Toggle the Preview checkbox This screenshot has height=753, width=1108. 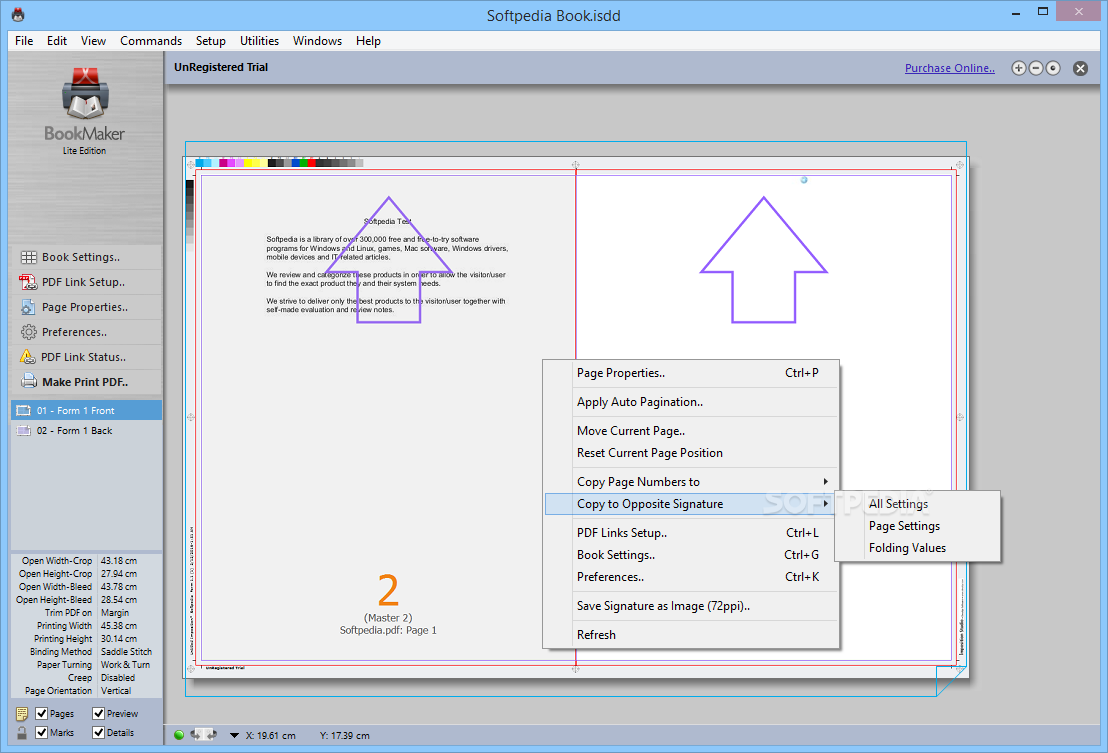(98, 713)
